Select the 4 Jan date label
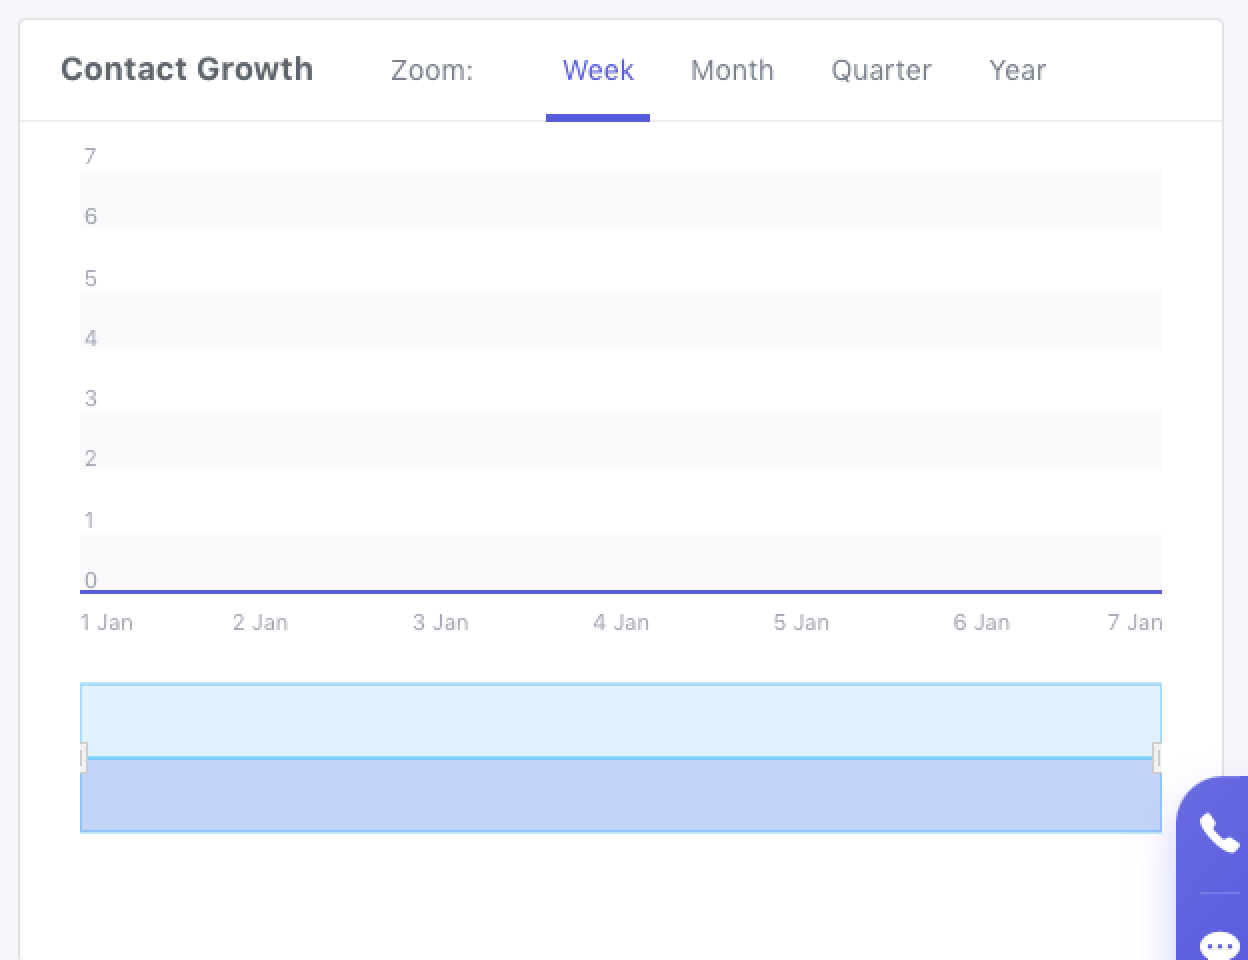Image resolution: width=1248 pixels, height=960 pixels. 620,623
